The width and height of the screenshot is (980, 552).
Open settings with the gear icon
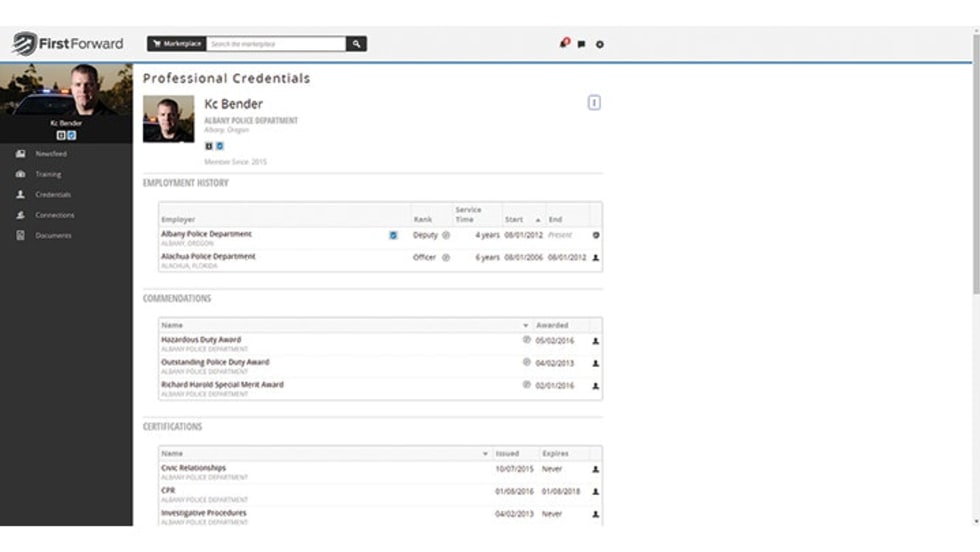(x=599, y=44)
